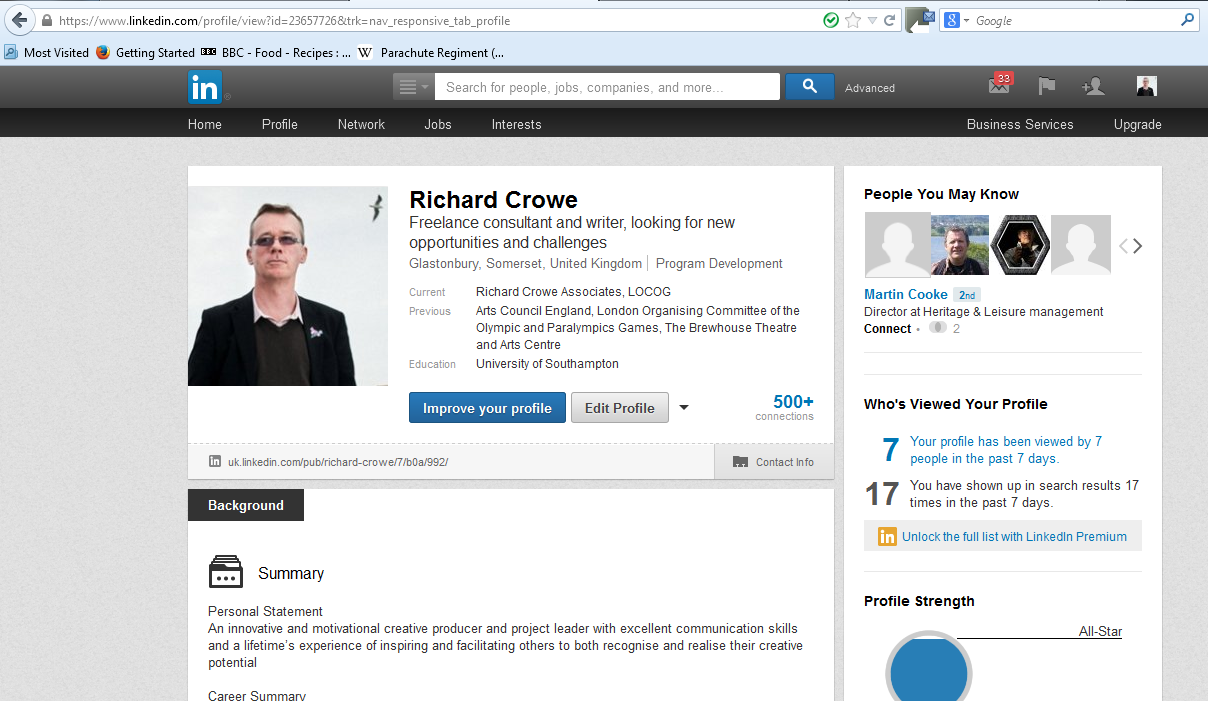Open the Contact Info section
The width and height of the screenshot is (1208, 701).
pos(774,462)
